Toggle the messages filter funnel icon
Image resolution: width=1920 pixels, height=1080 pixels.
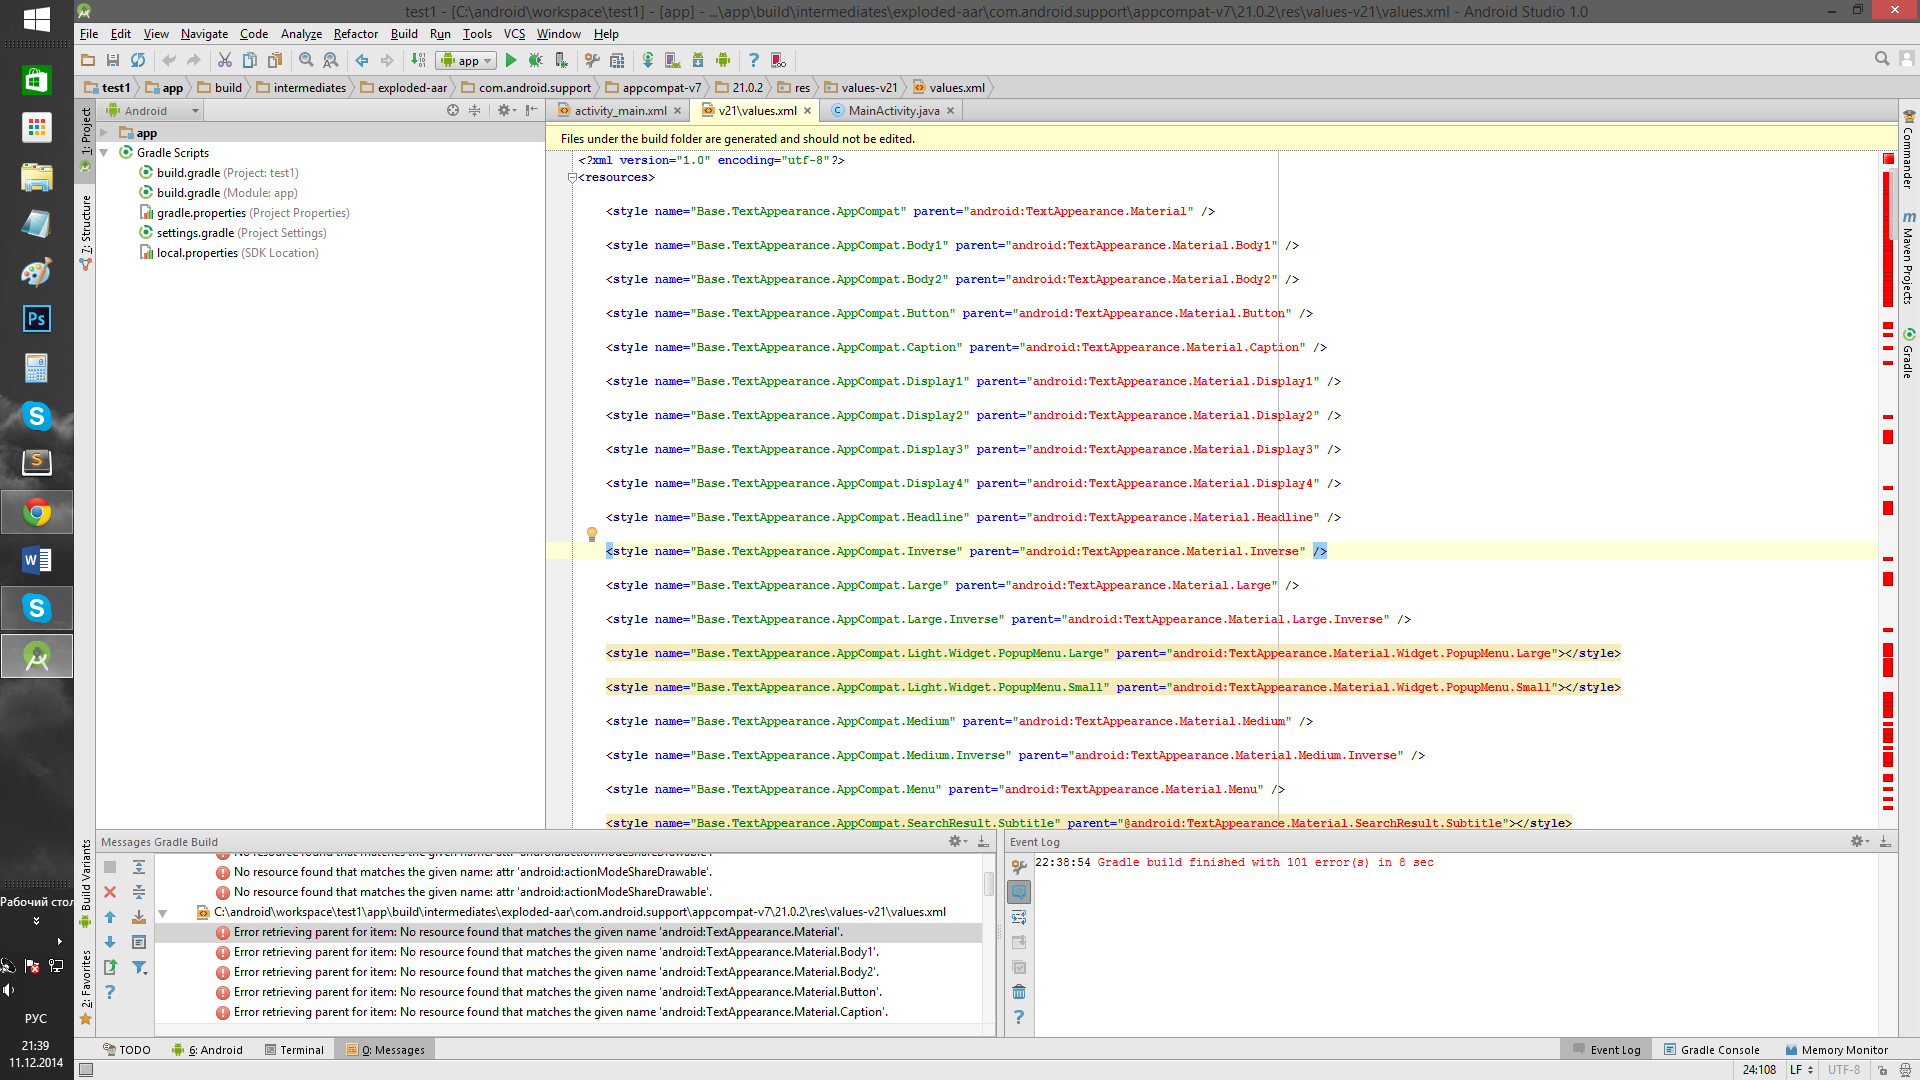tap(140, 967)
